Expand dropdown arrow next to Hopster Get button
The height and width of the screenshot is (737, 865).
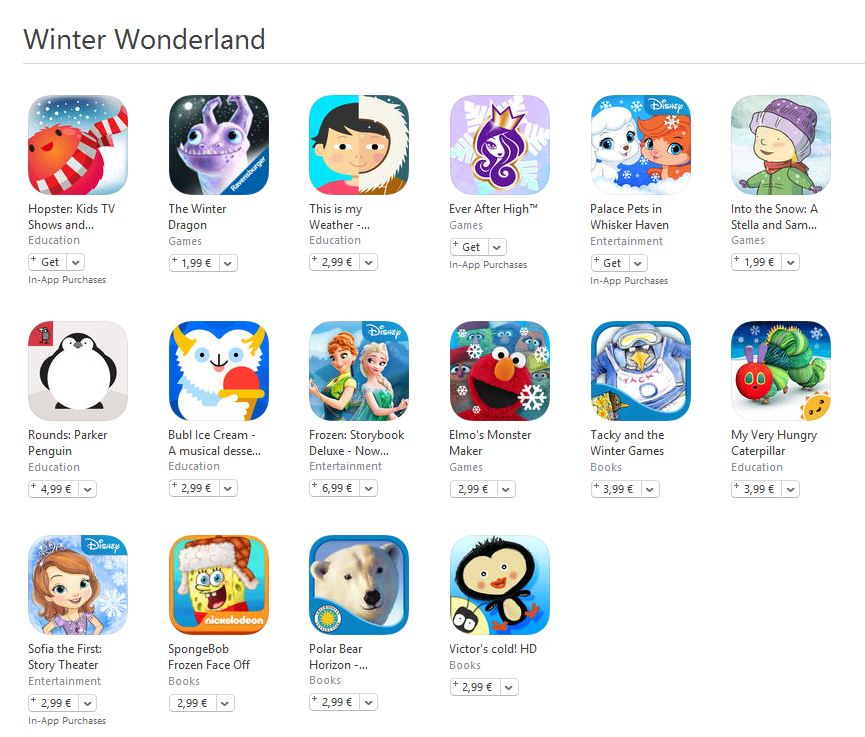pos(76,263)
